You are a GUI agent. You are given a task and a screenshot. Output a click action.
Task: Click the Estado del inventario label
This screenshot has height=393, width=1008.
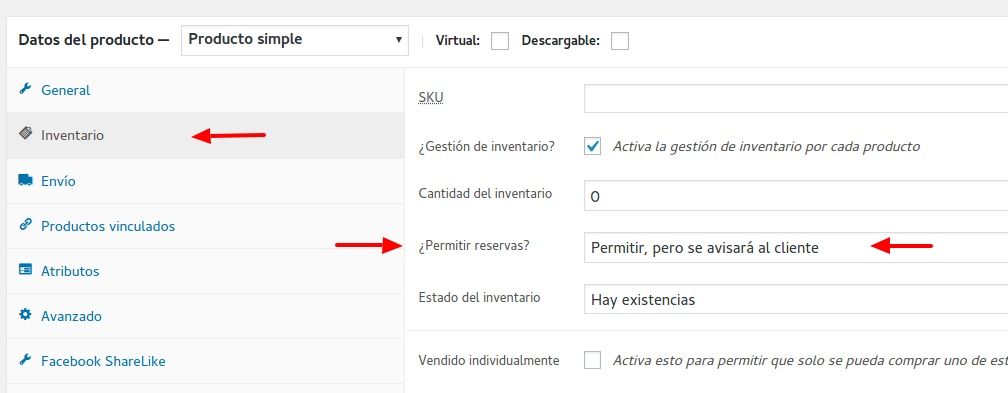pos(479,297)
